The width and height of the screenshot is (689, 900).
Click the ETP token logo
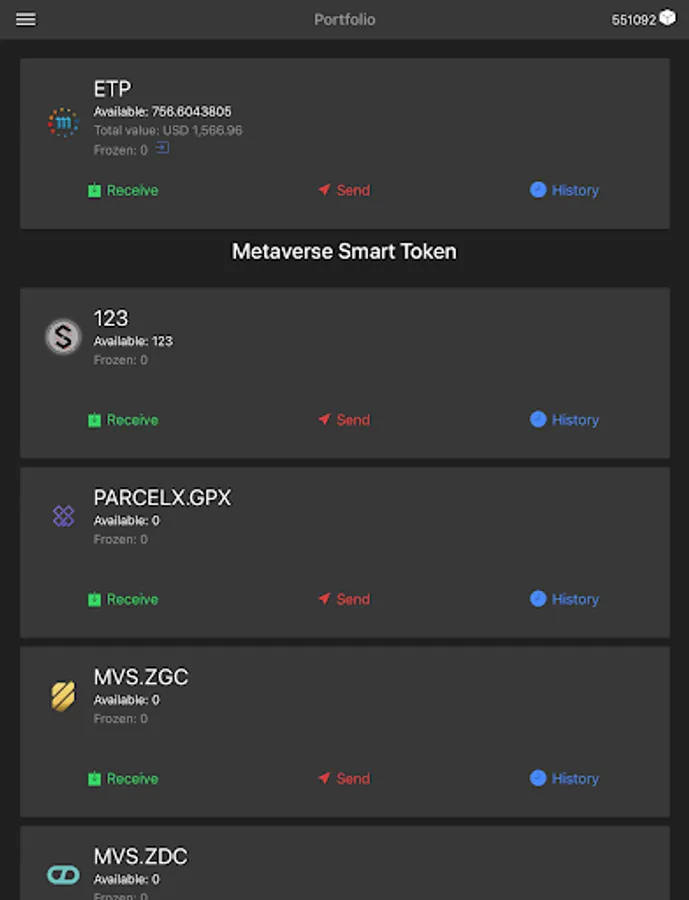pos(63,122)
